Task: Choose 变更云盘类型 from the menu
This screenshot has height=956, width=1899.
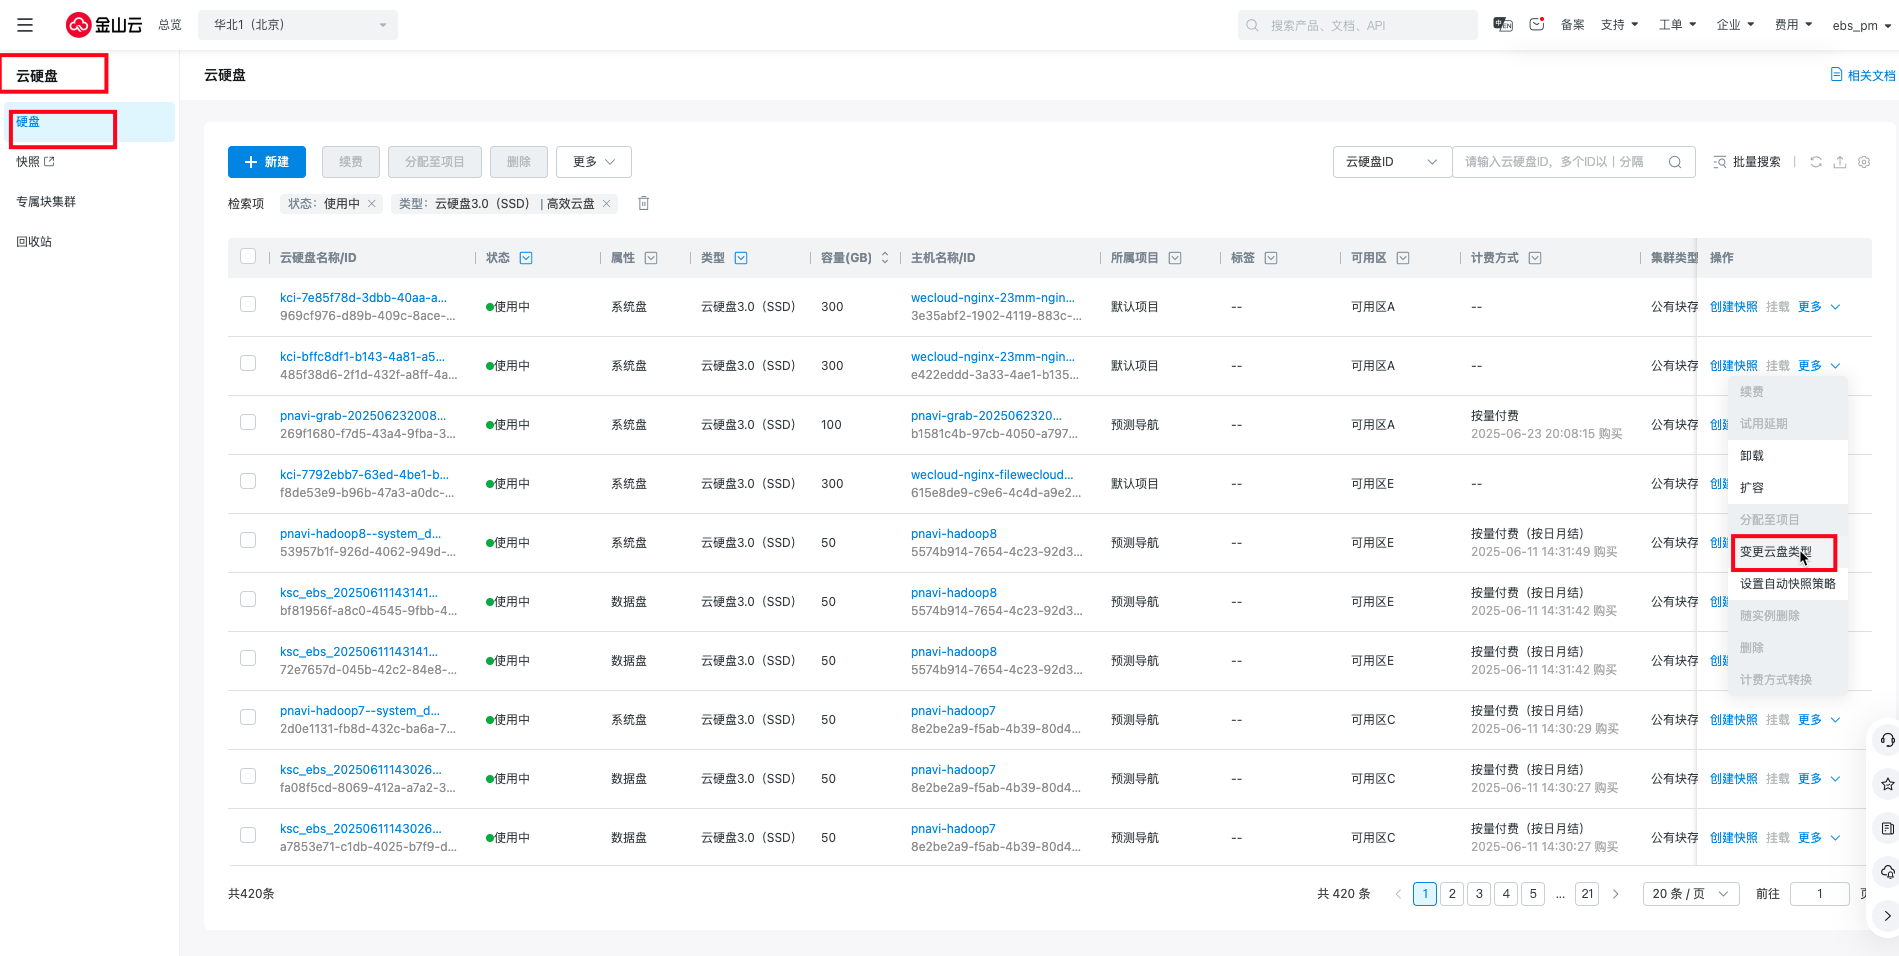Action: (1775, 552)
